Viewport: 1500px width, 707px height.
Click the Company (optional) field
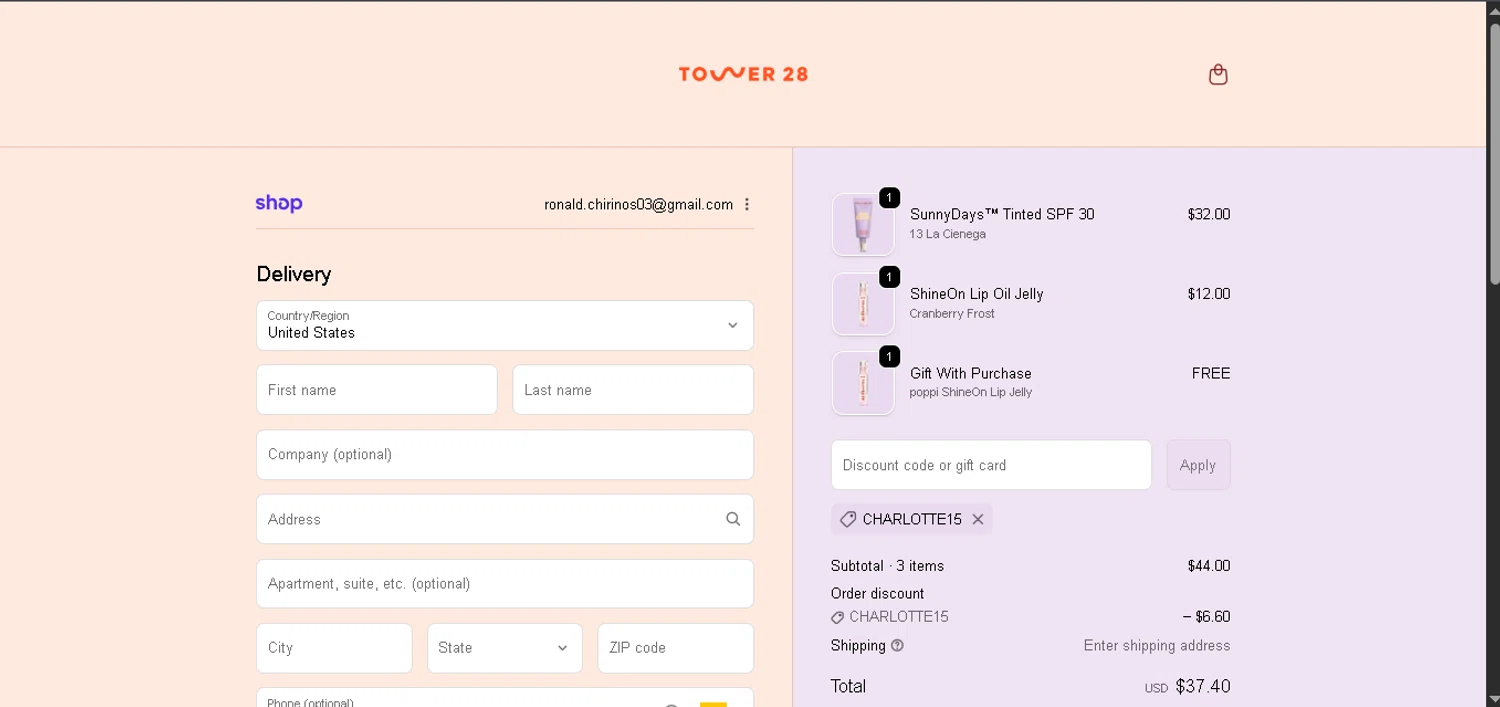pos(505,454)
